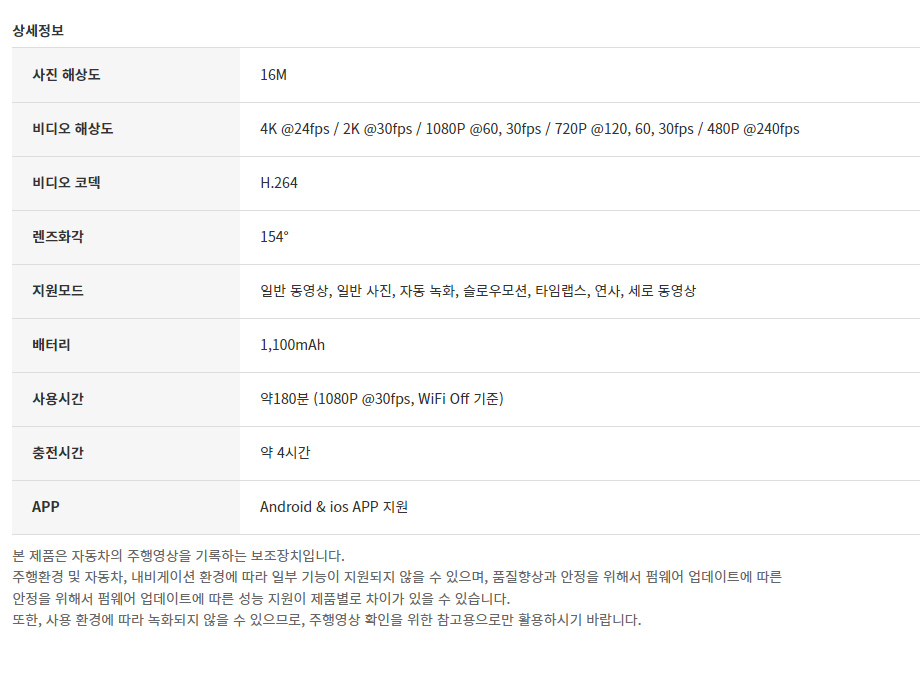
Task: Select the APP row label
Action: click(46, 506)
